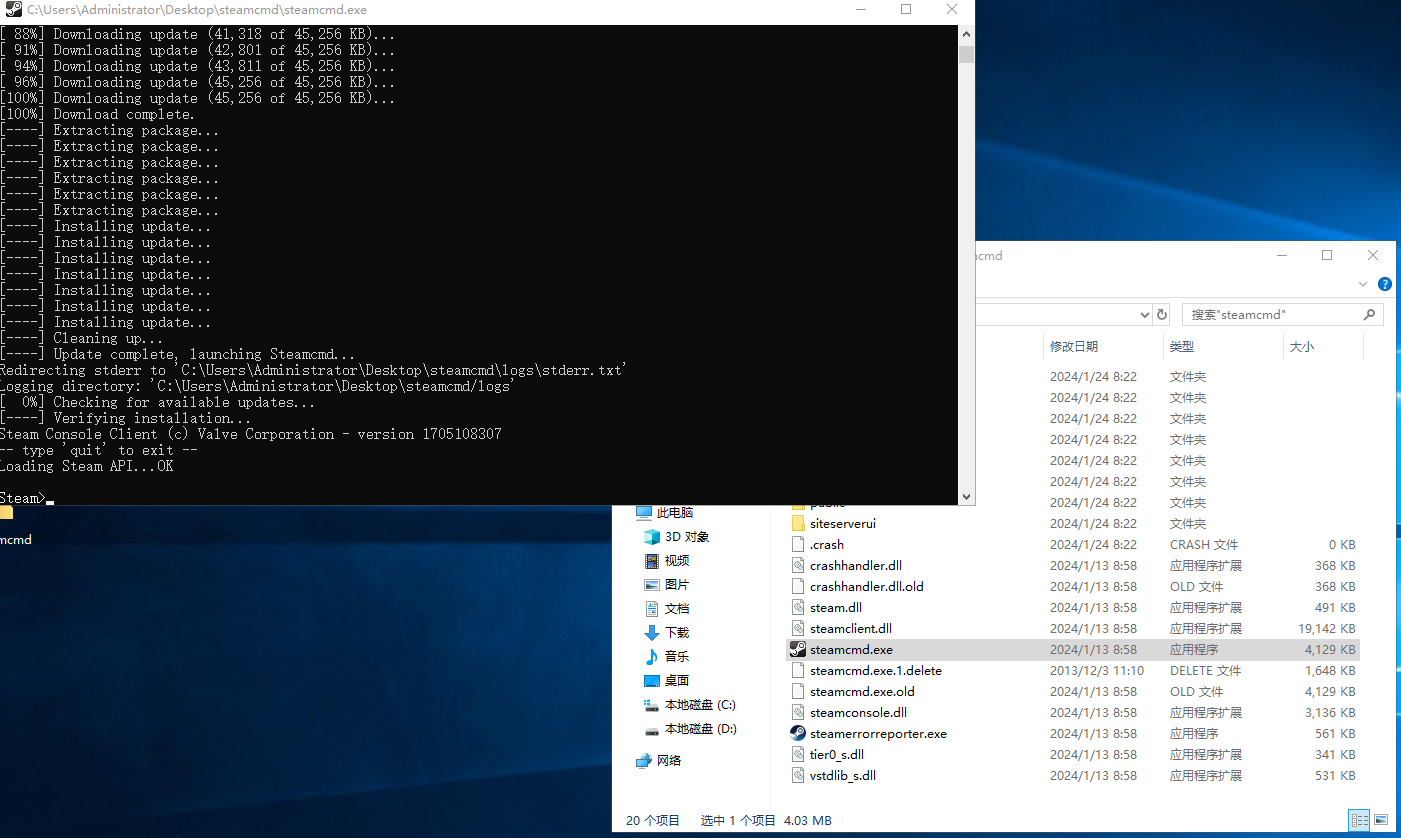Screen dimensions: 1401x838
Task: Click the magnifier icon in the Explorer search box
Action: [x=1370, y=314]
